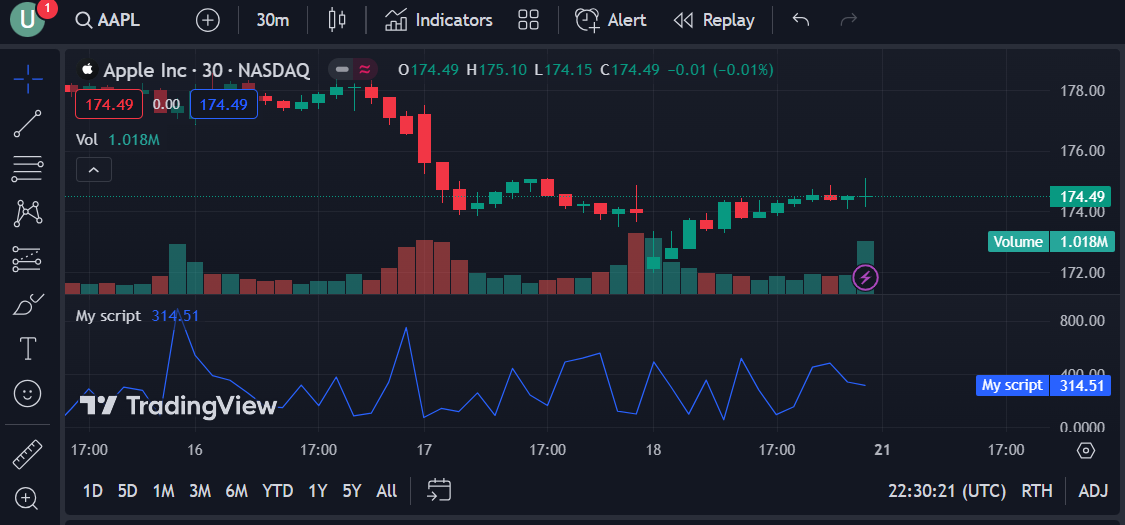The width and height of the screenshot is (1125, 525).
Task: Click the red 174.49 sell price button
Action: tap(109, 105)
